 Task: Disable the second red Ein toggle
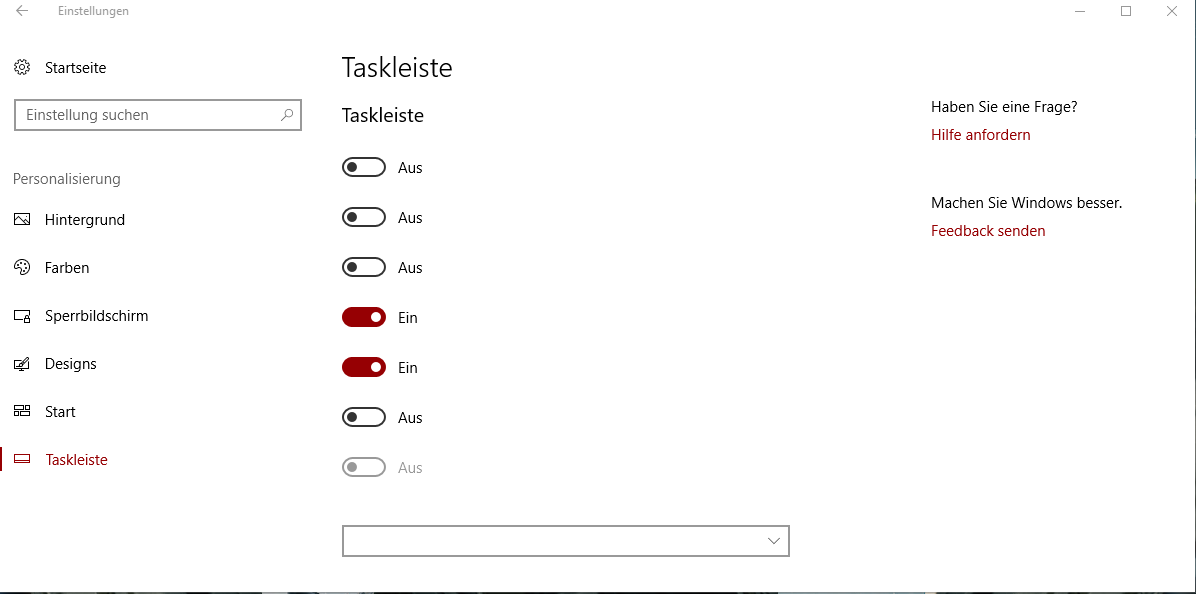point(364,368)
